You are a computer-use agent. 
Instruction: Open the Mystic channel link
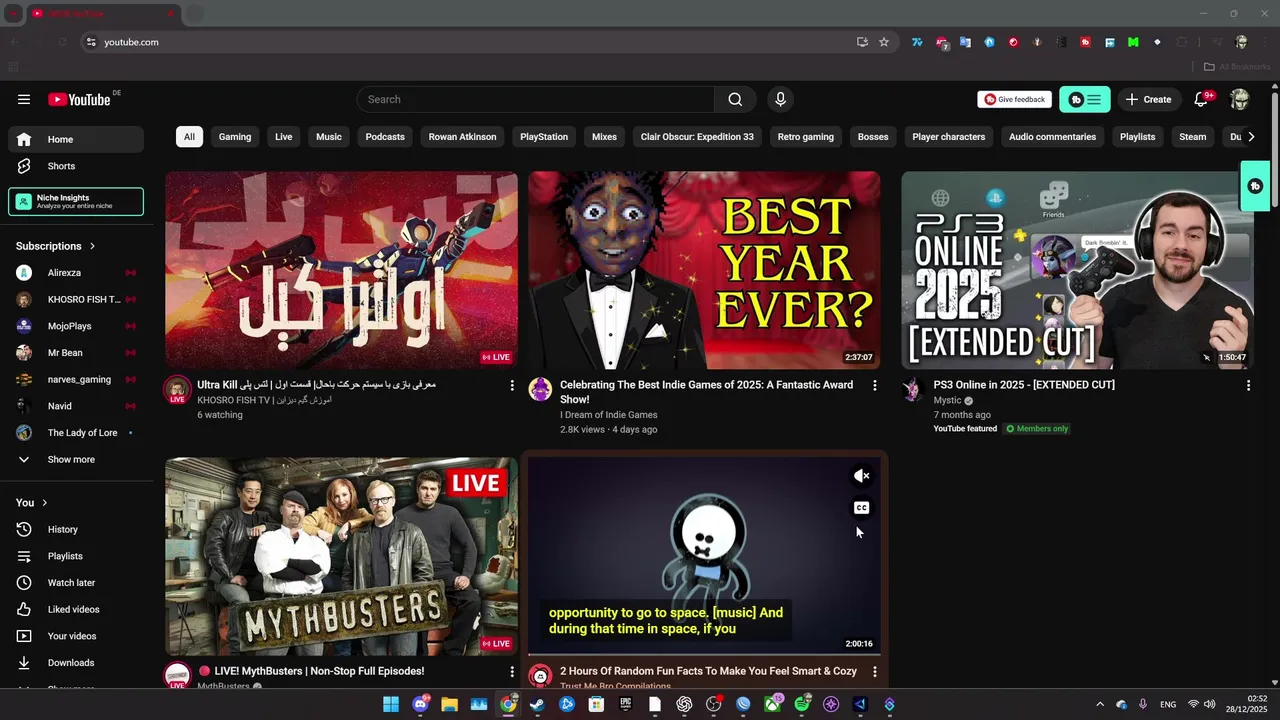click(947, 400)
